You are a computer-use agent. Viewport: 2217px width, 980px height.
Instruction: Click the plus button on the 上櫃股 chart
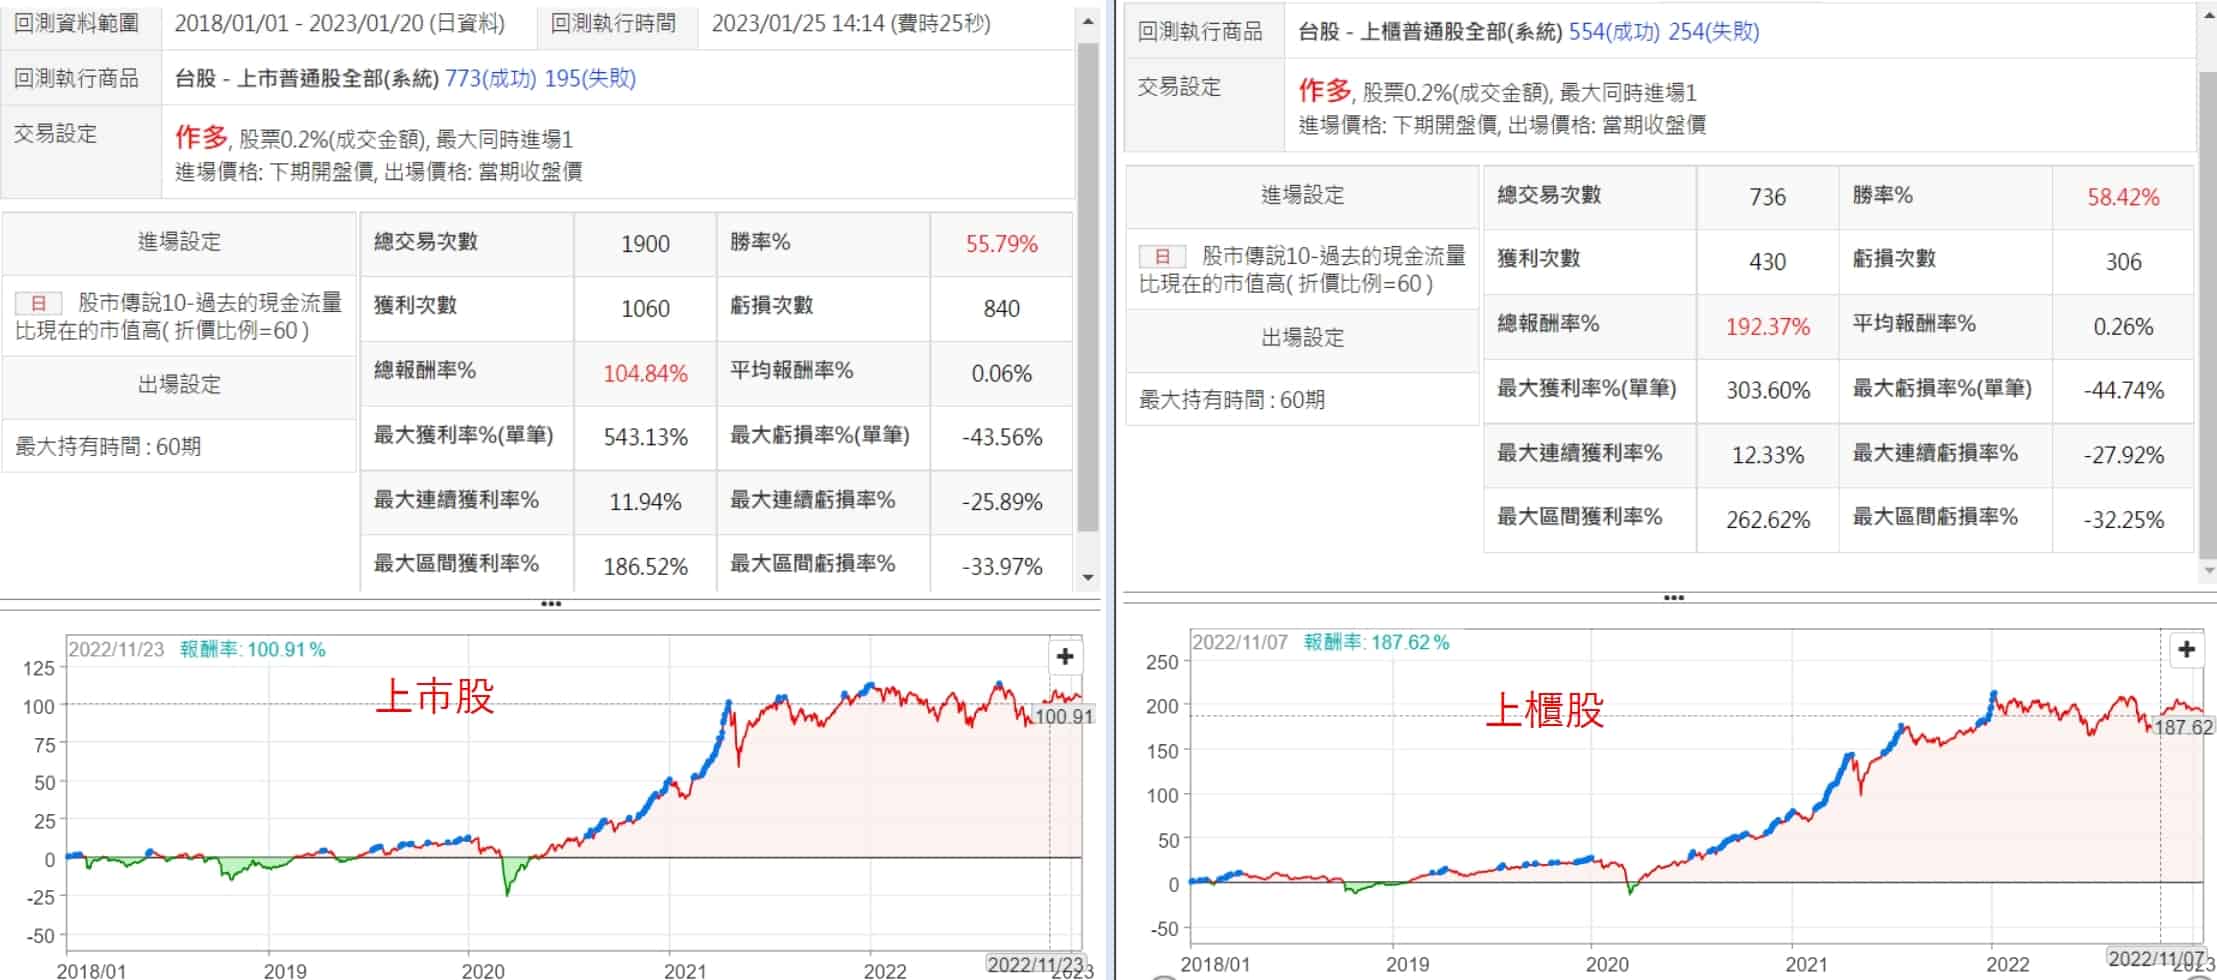2187,649
